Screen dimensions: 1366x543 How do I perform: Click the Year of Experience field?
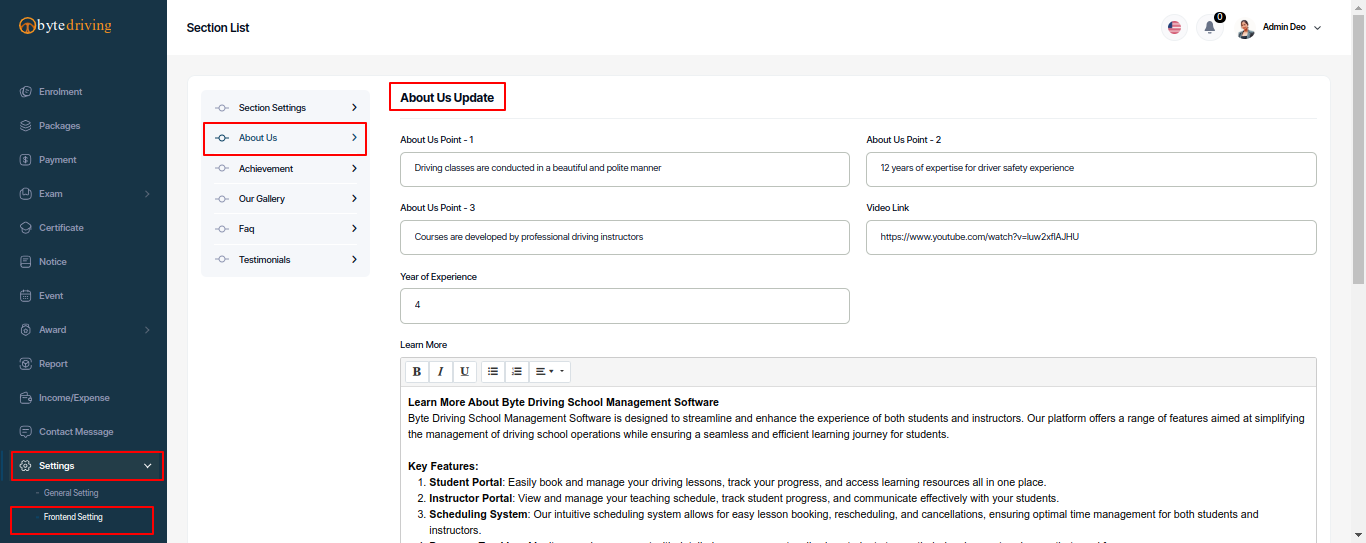click(624, 306)
